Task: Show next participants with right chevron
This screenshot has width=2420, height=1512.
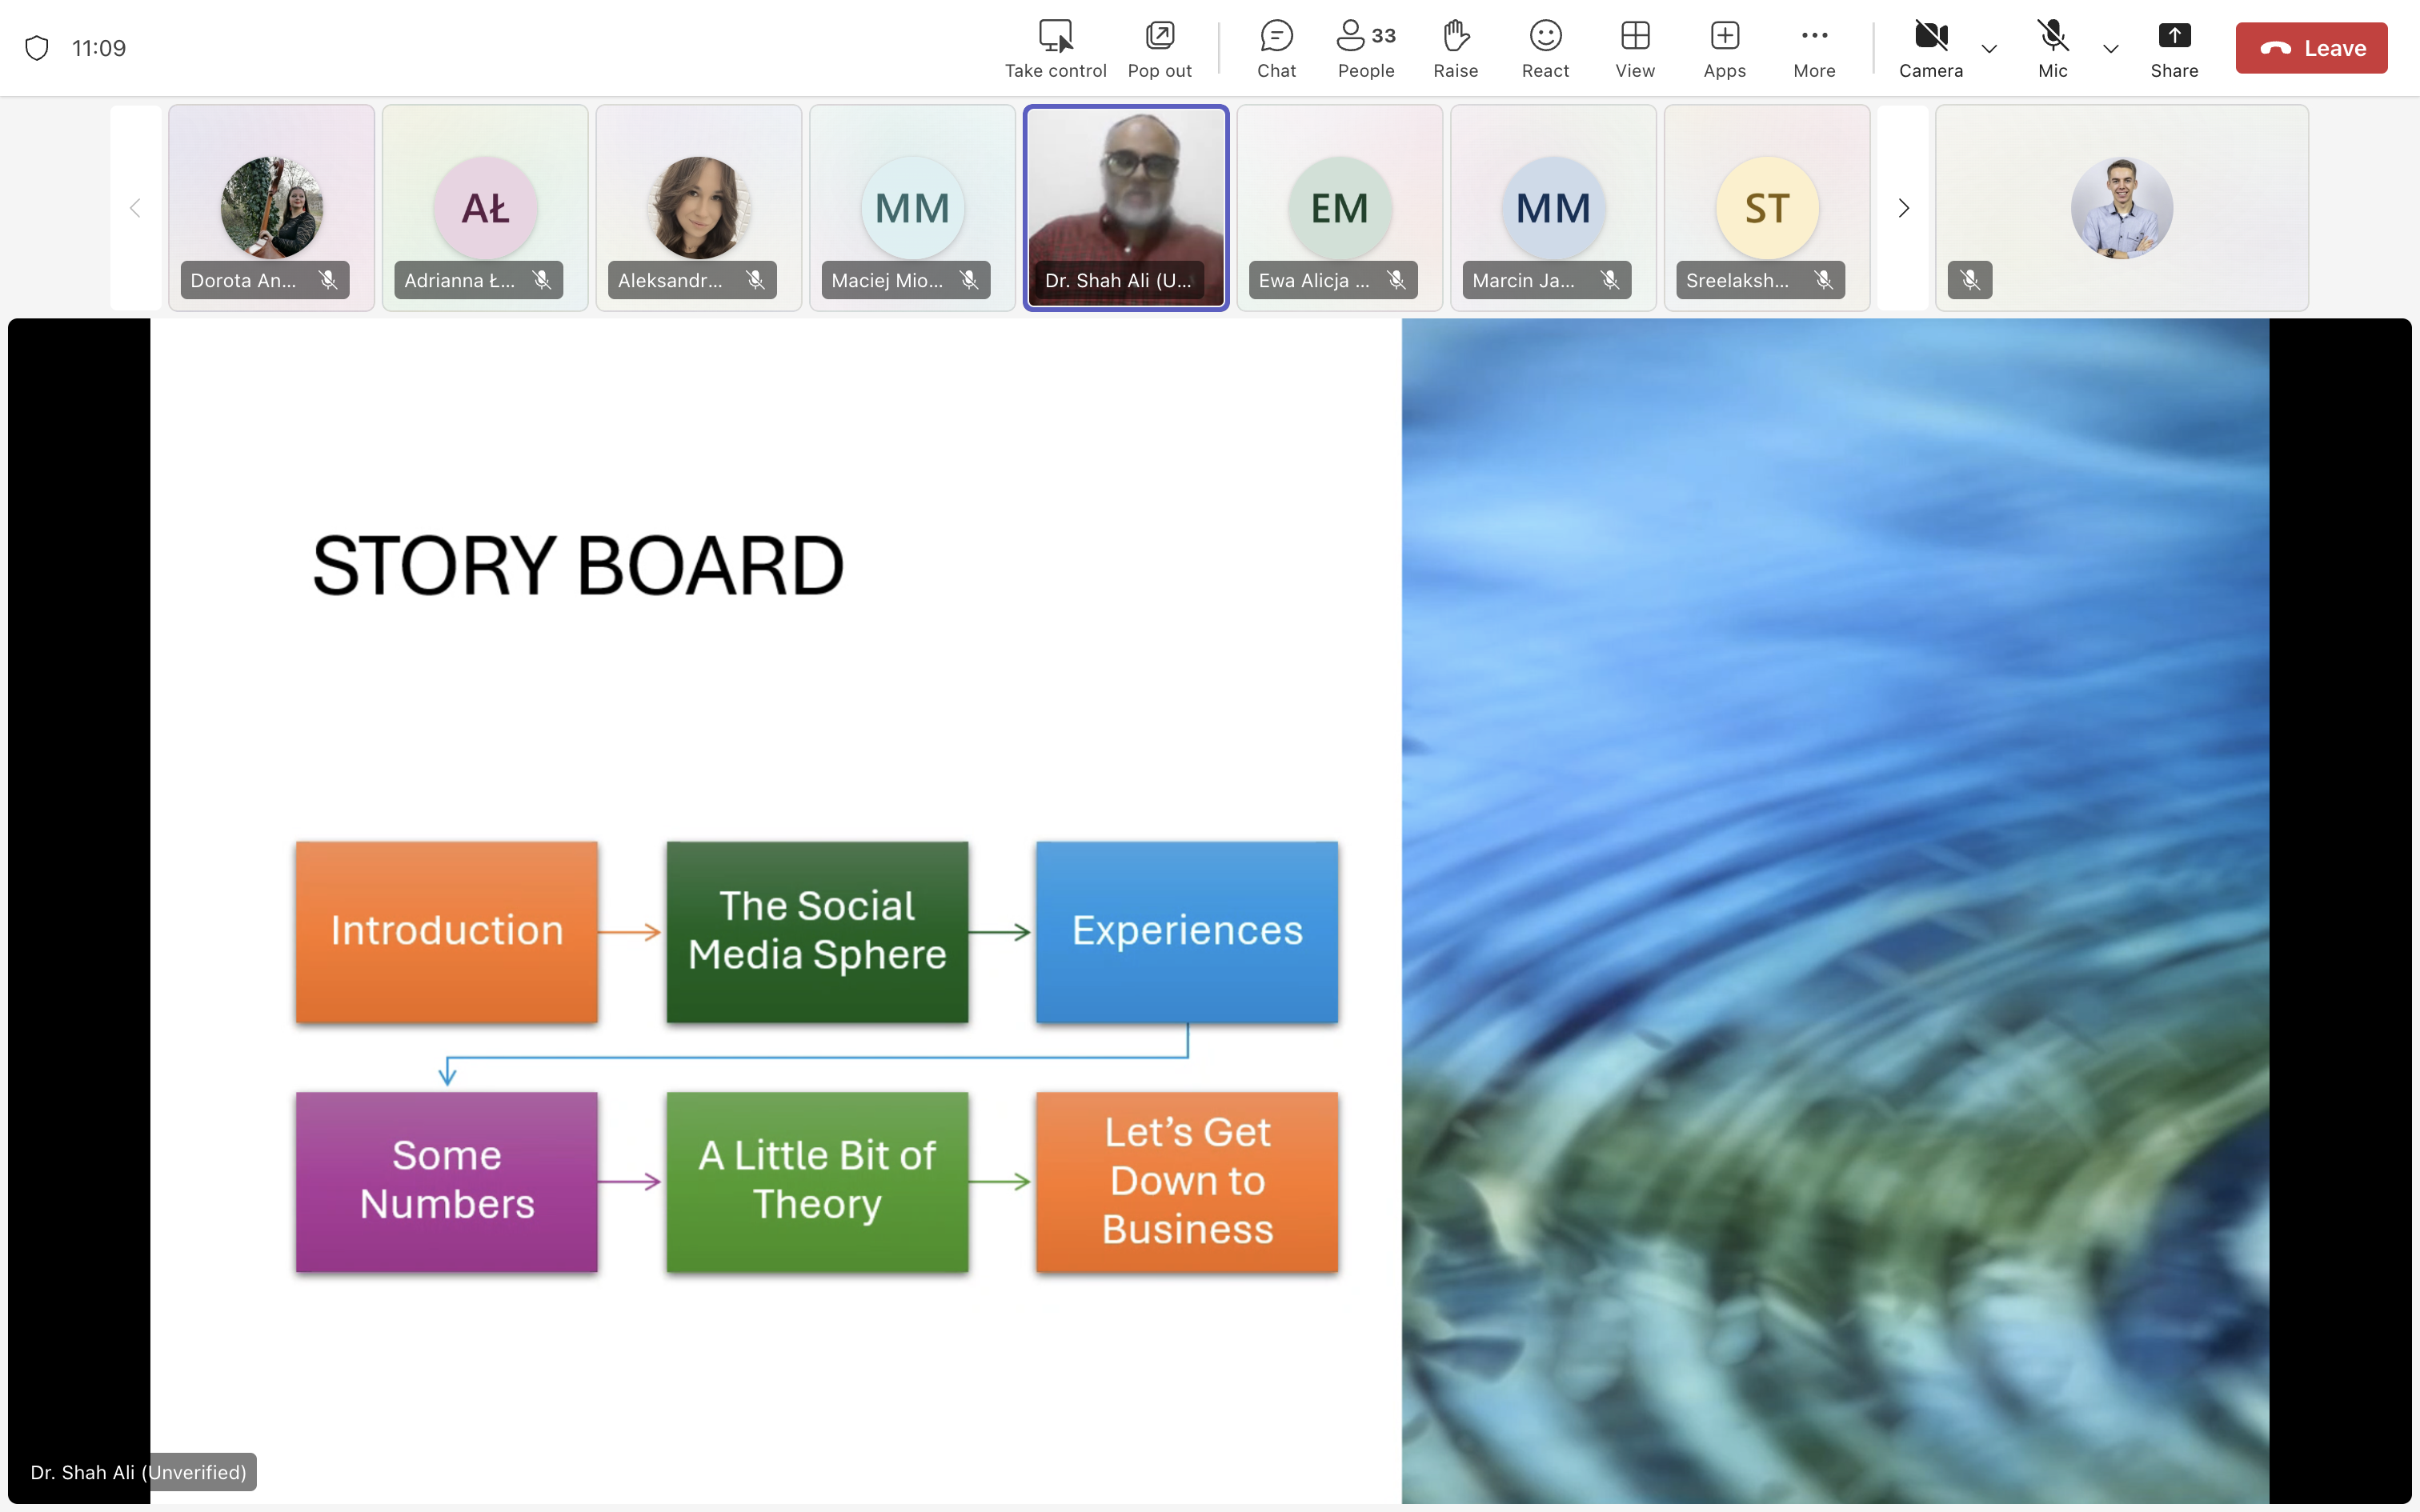Action: coord(1903,208)
